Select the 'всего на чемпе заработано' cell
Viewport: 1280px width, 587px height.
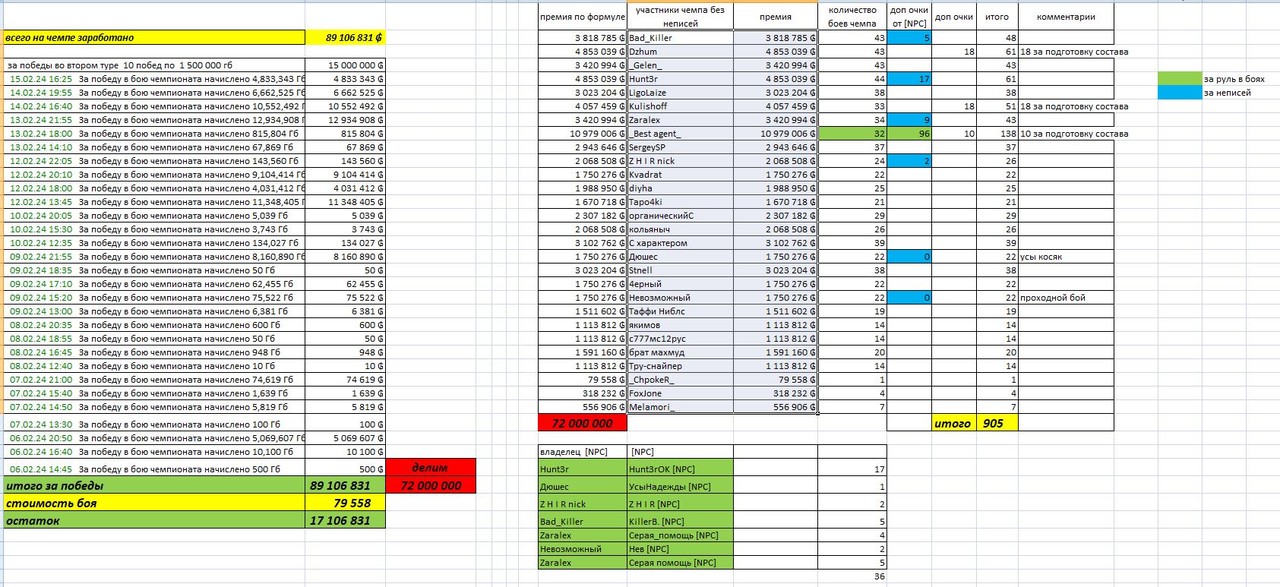click(x=153, y=37)
